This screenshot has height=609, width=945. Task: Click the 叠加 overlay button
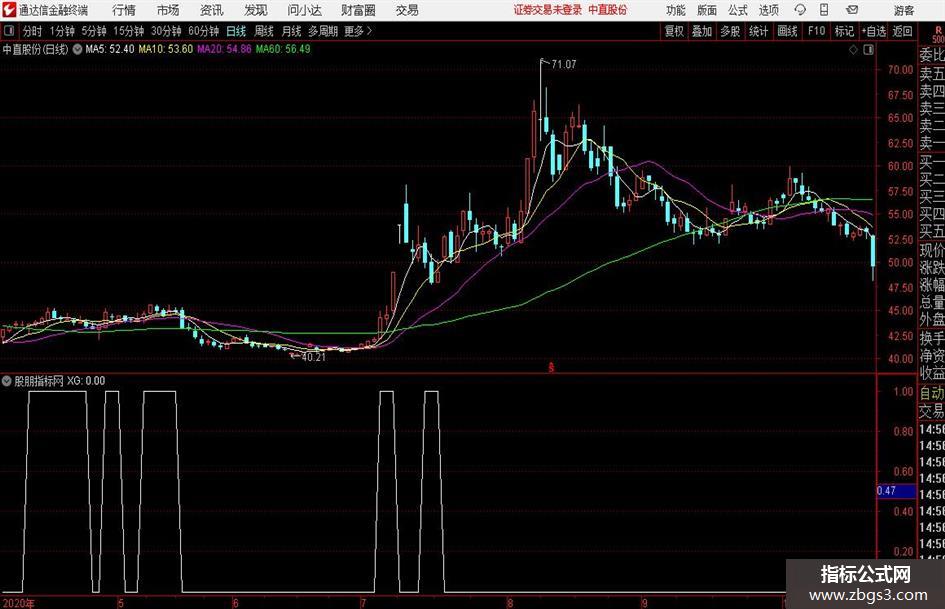[702, 31]
